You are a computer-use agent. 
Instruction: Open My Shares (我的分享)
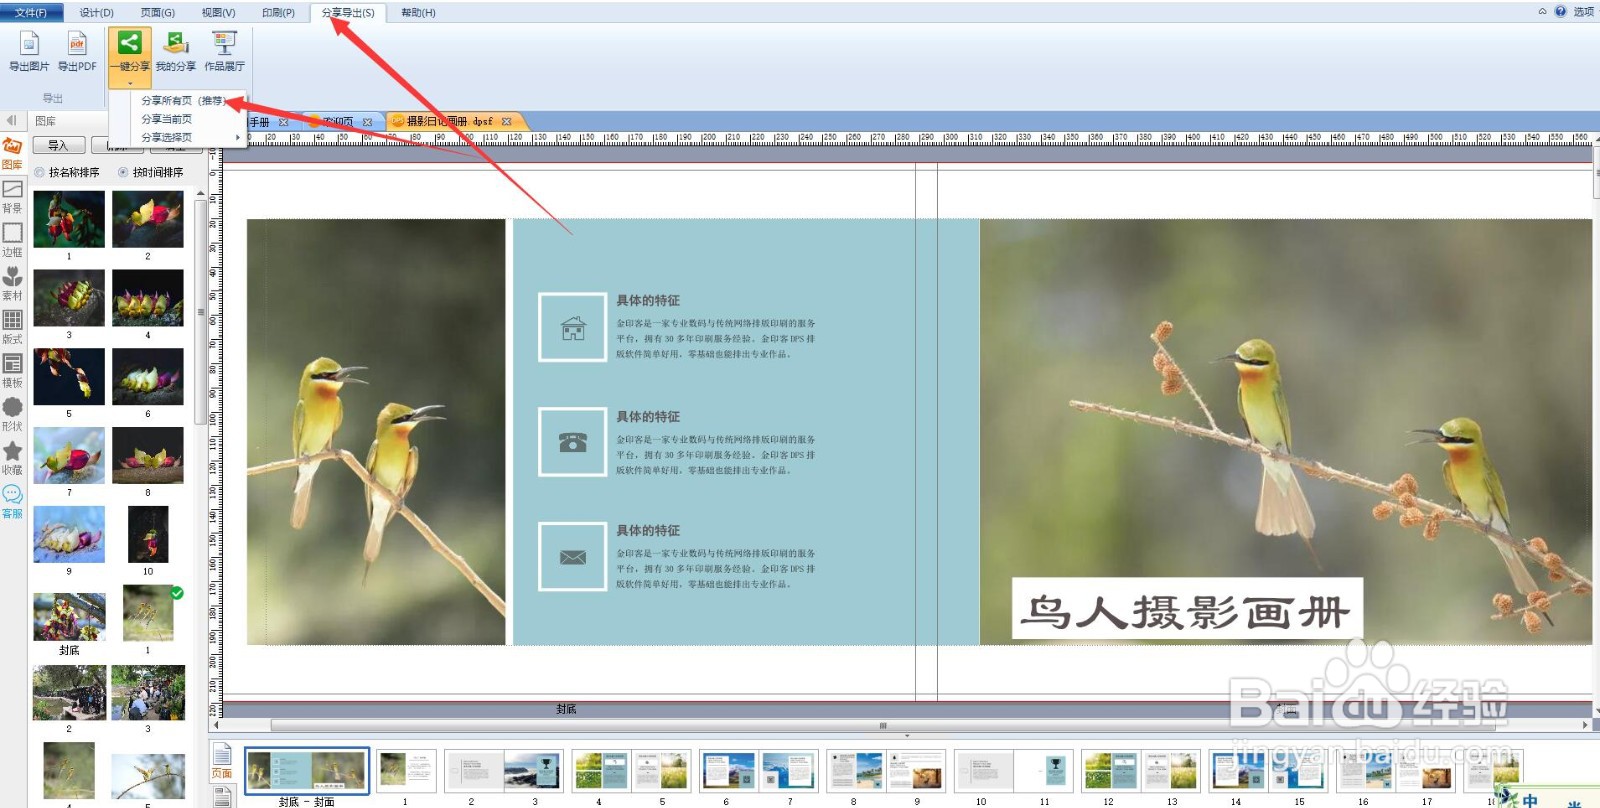point(176,50)
